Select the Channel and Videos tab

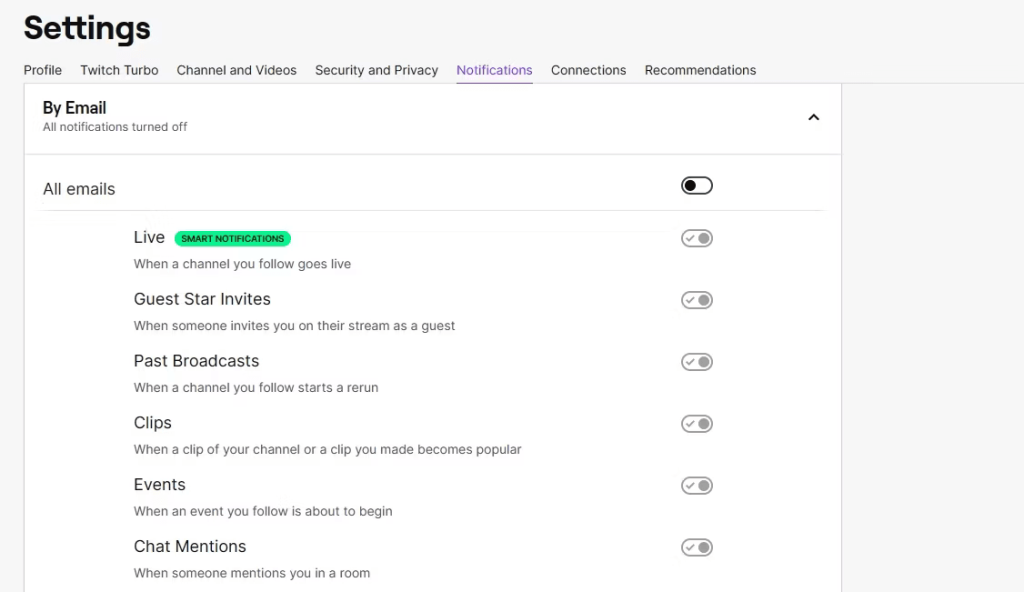[236, 70]
